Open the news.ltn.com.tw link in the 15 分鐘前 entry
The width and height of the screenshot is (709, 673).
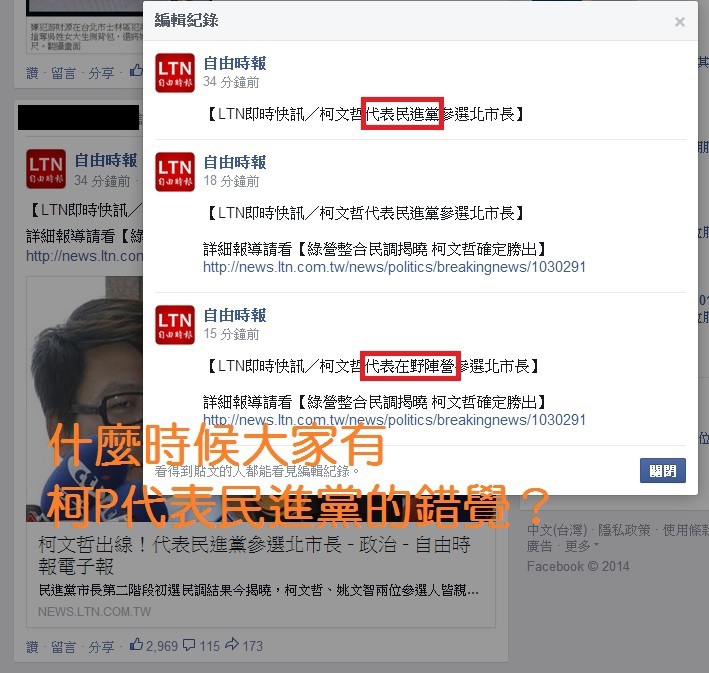(x=394, y=420)
